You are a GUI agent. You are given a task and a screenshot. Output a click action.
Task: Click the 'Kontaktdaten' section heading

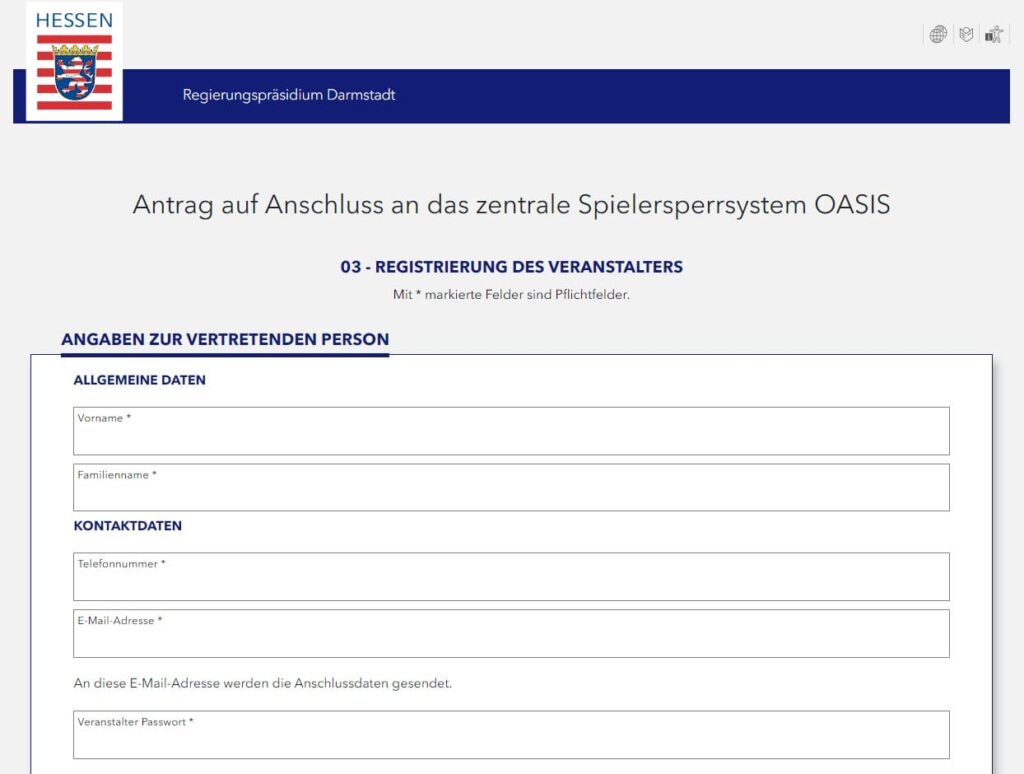point(127,526)
